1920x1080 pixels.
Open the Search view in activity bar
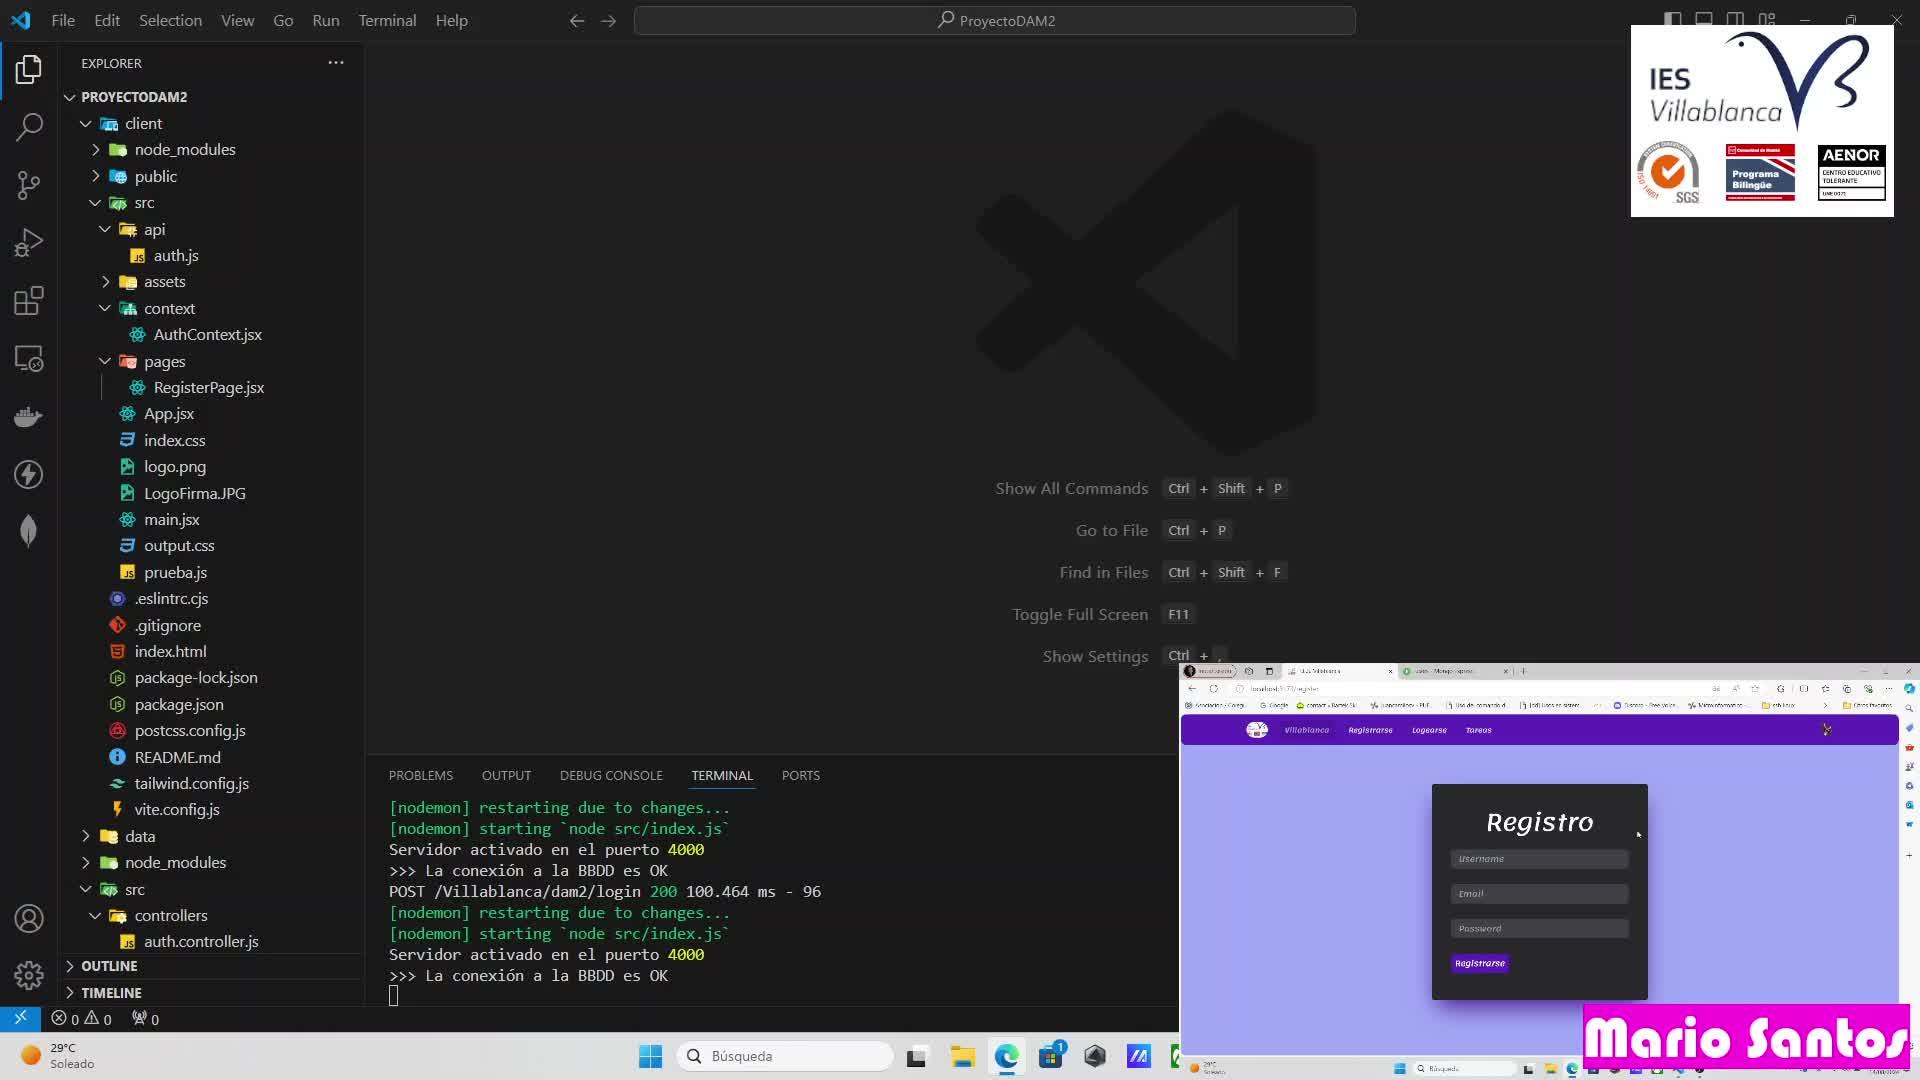click(29, 127)
